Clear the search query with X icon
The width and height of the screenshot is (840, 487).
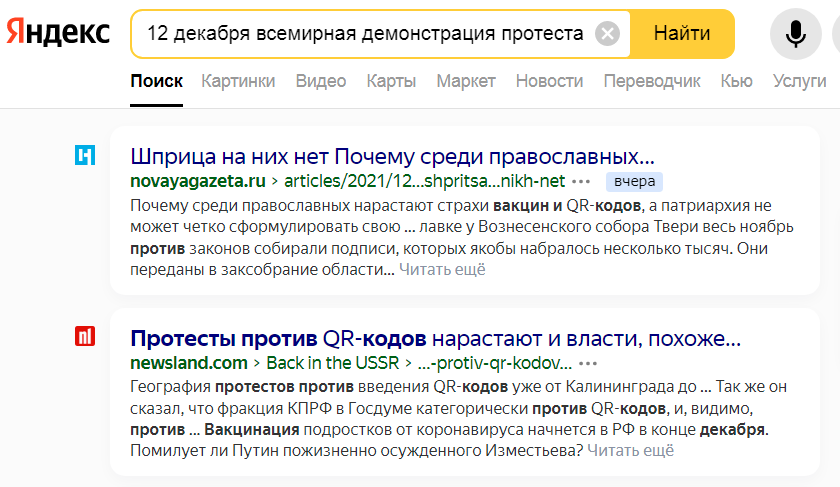(x=607, y=34)
